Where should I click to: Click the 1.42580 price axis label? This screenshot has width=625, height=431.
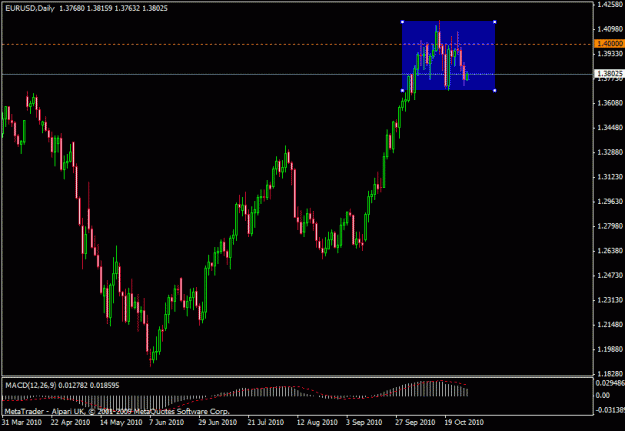click(610, 5)
